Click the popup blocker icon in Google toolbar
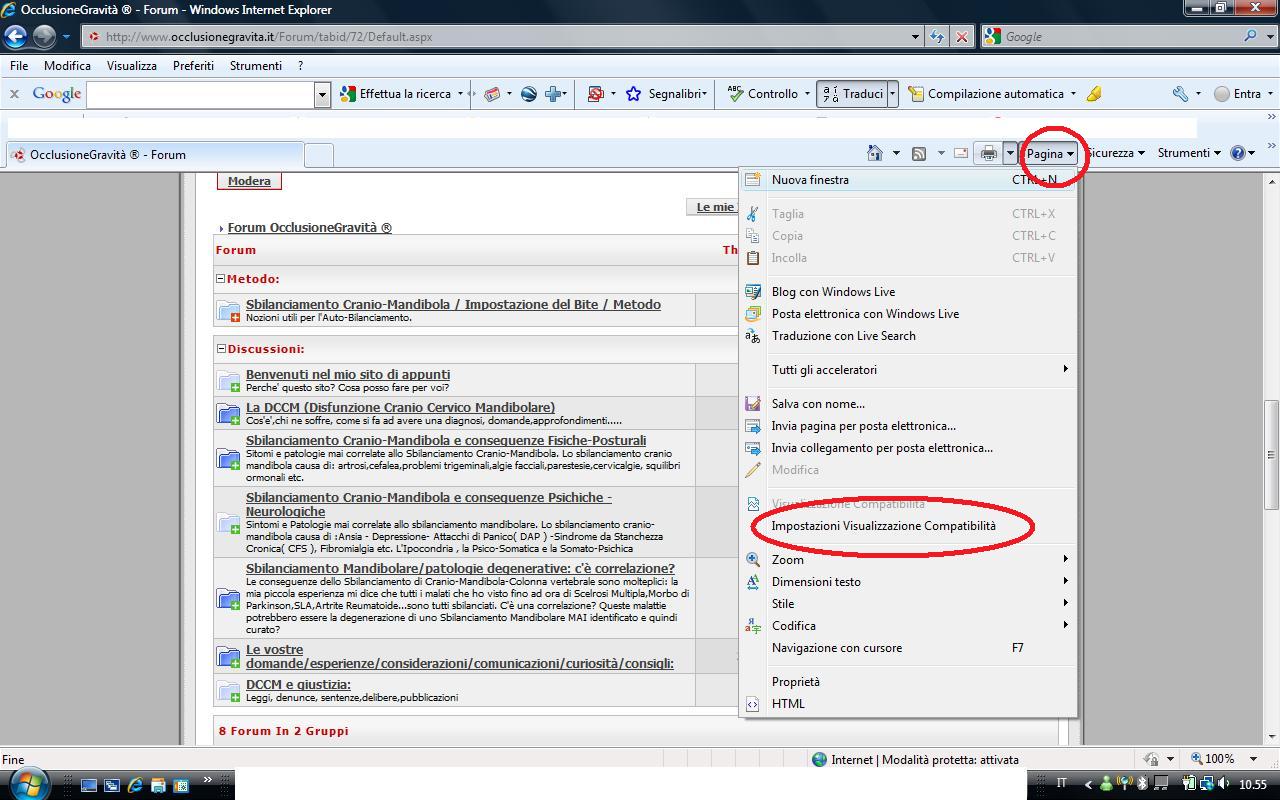This screenshot has width=1280, height=800. click(x=595, y=93)
